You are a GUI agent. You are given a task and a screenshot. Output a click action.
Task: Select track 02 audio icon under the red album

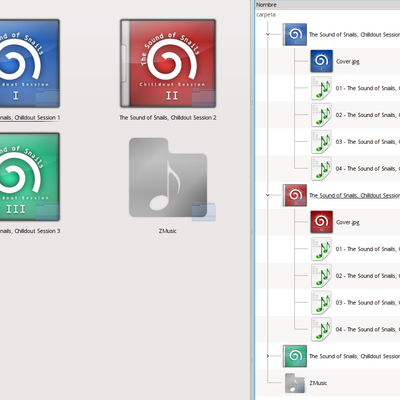pos(321,276)
